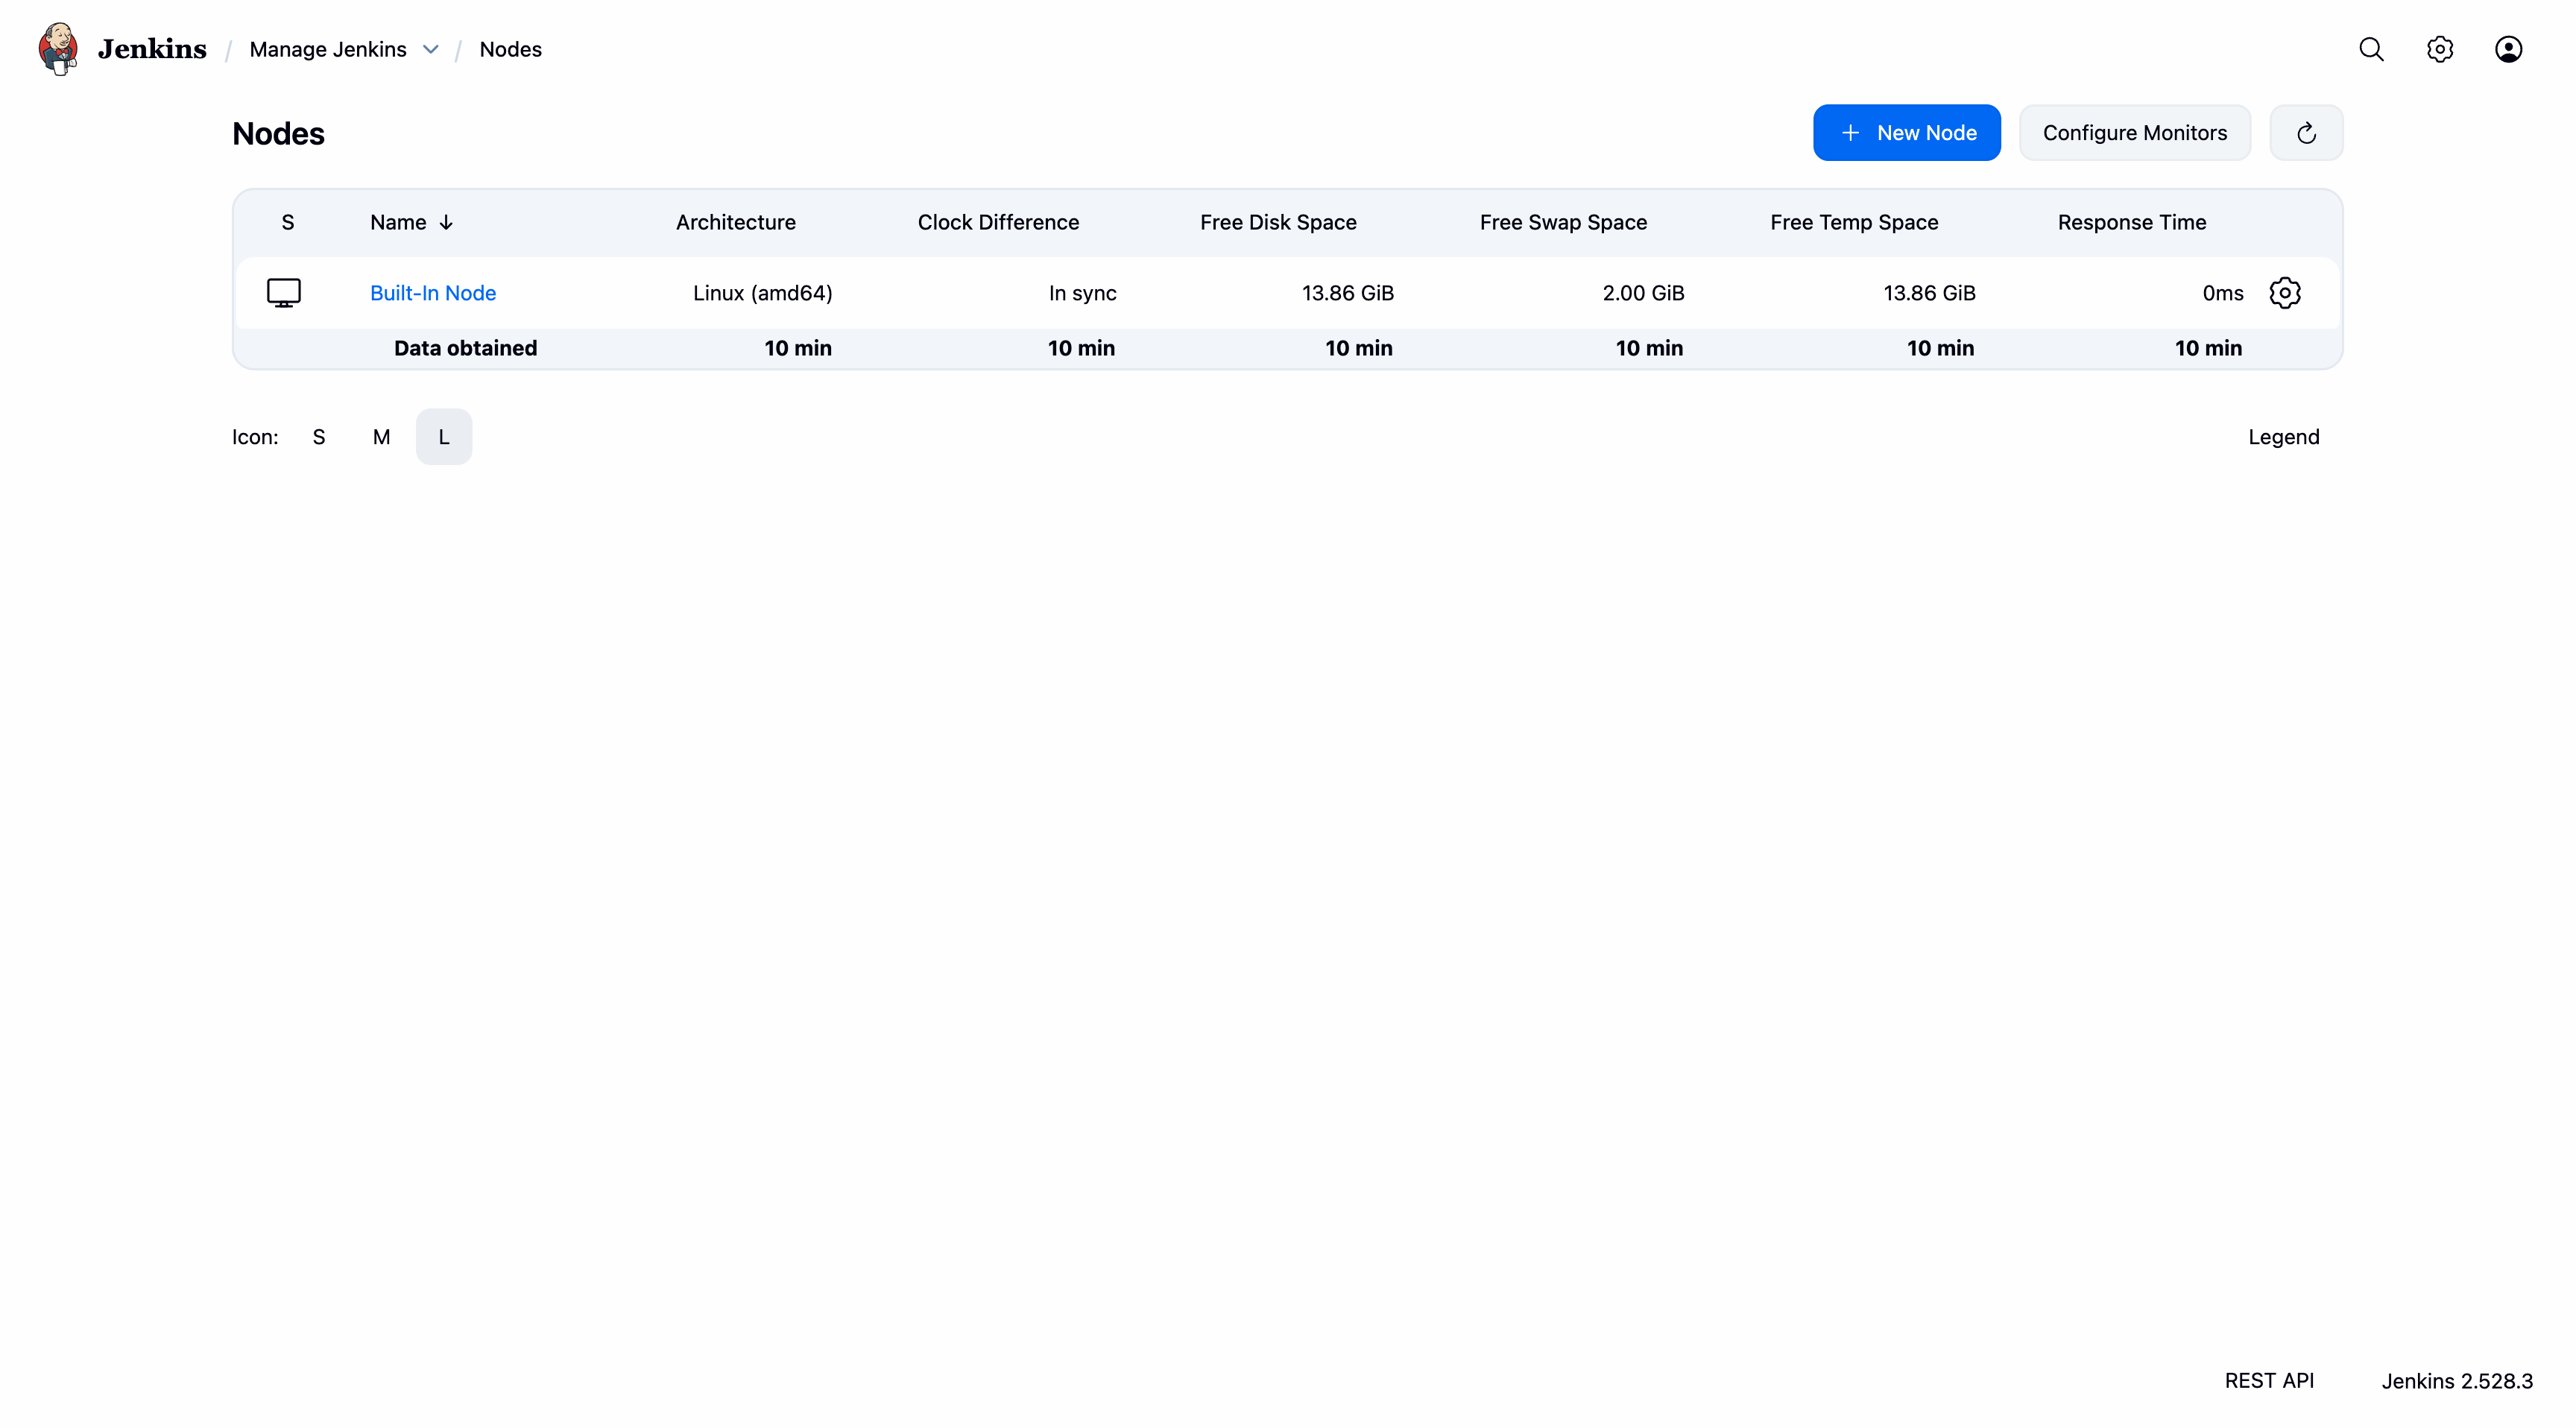This screenshot has height=1428, width=2576.
Task: Open Manage Jenkins gear in header
Action: pos(2439,49)
